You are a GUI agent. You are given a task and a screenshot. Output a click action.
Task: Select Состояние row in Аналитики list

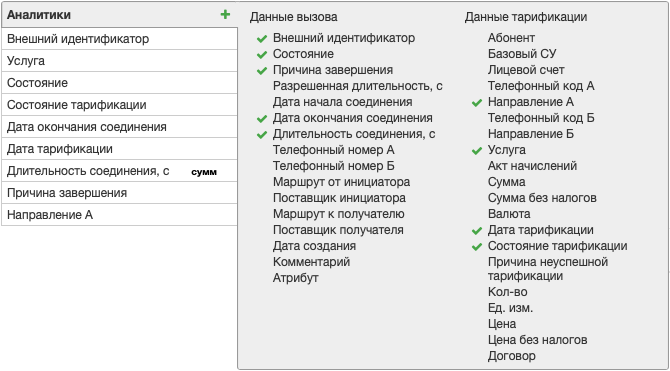click(119, 83)
